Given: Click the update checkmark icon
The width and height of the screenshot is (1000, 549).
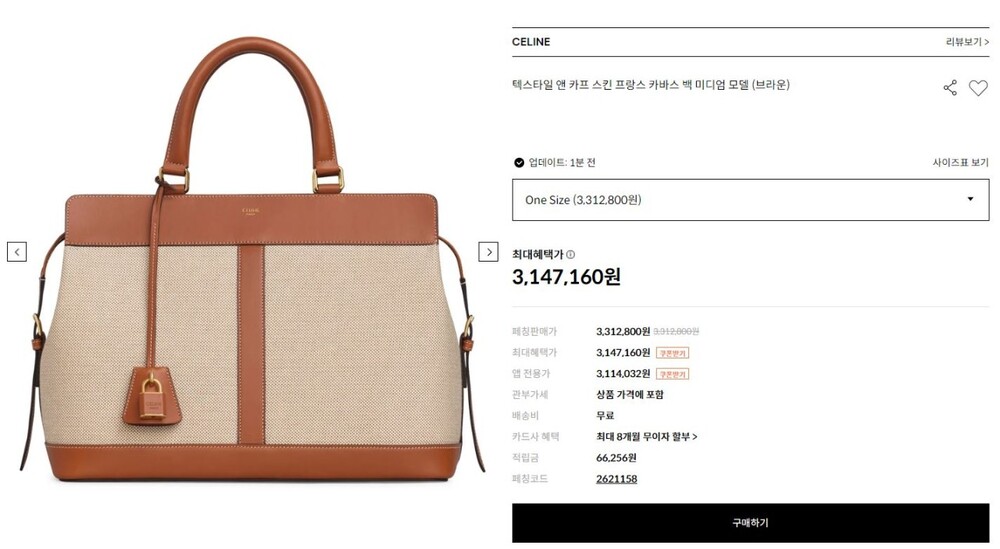Looking at the screenshot, I should tap(519, 163).
